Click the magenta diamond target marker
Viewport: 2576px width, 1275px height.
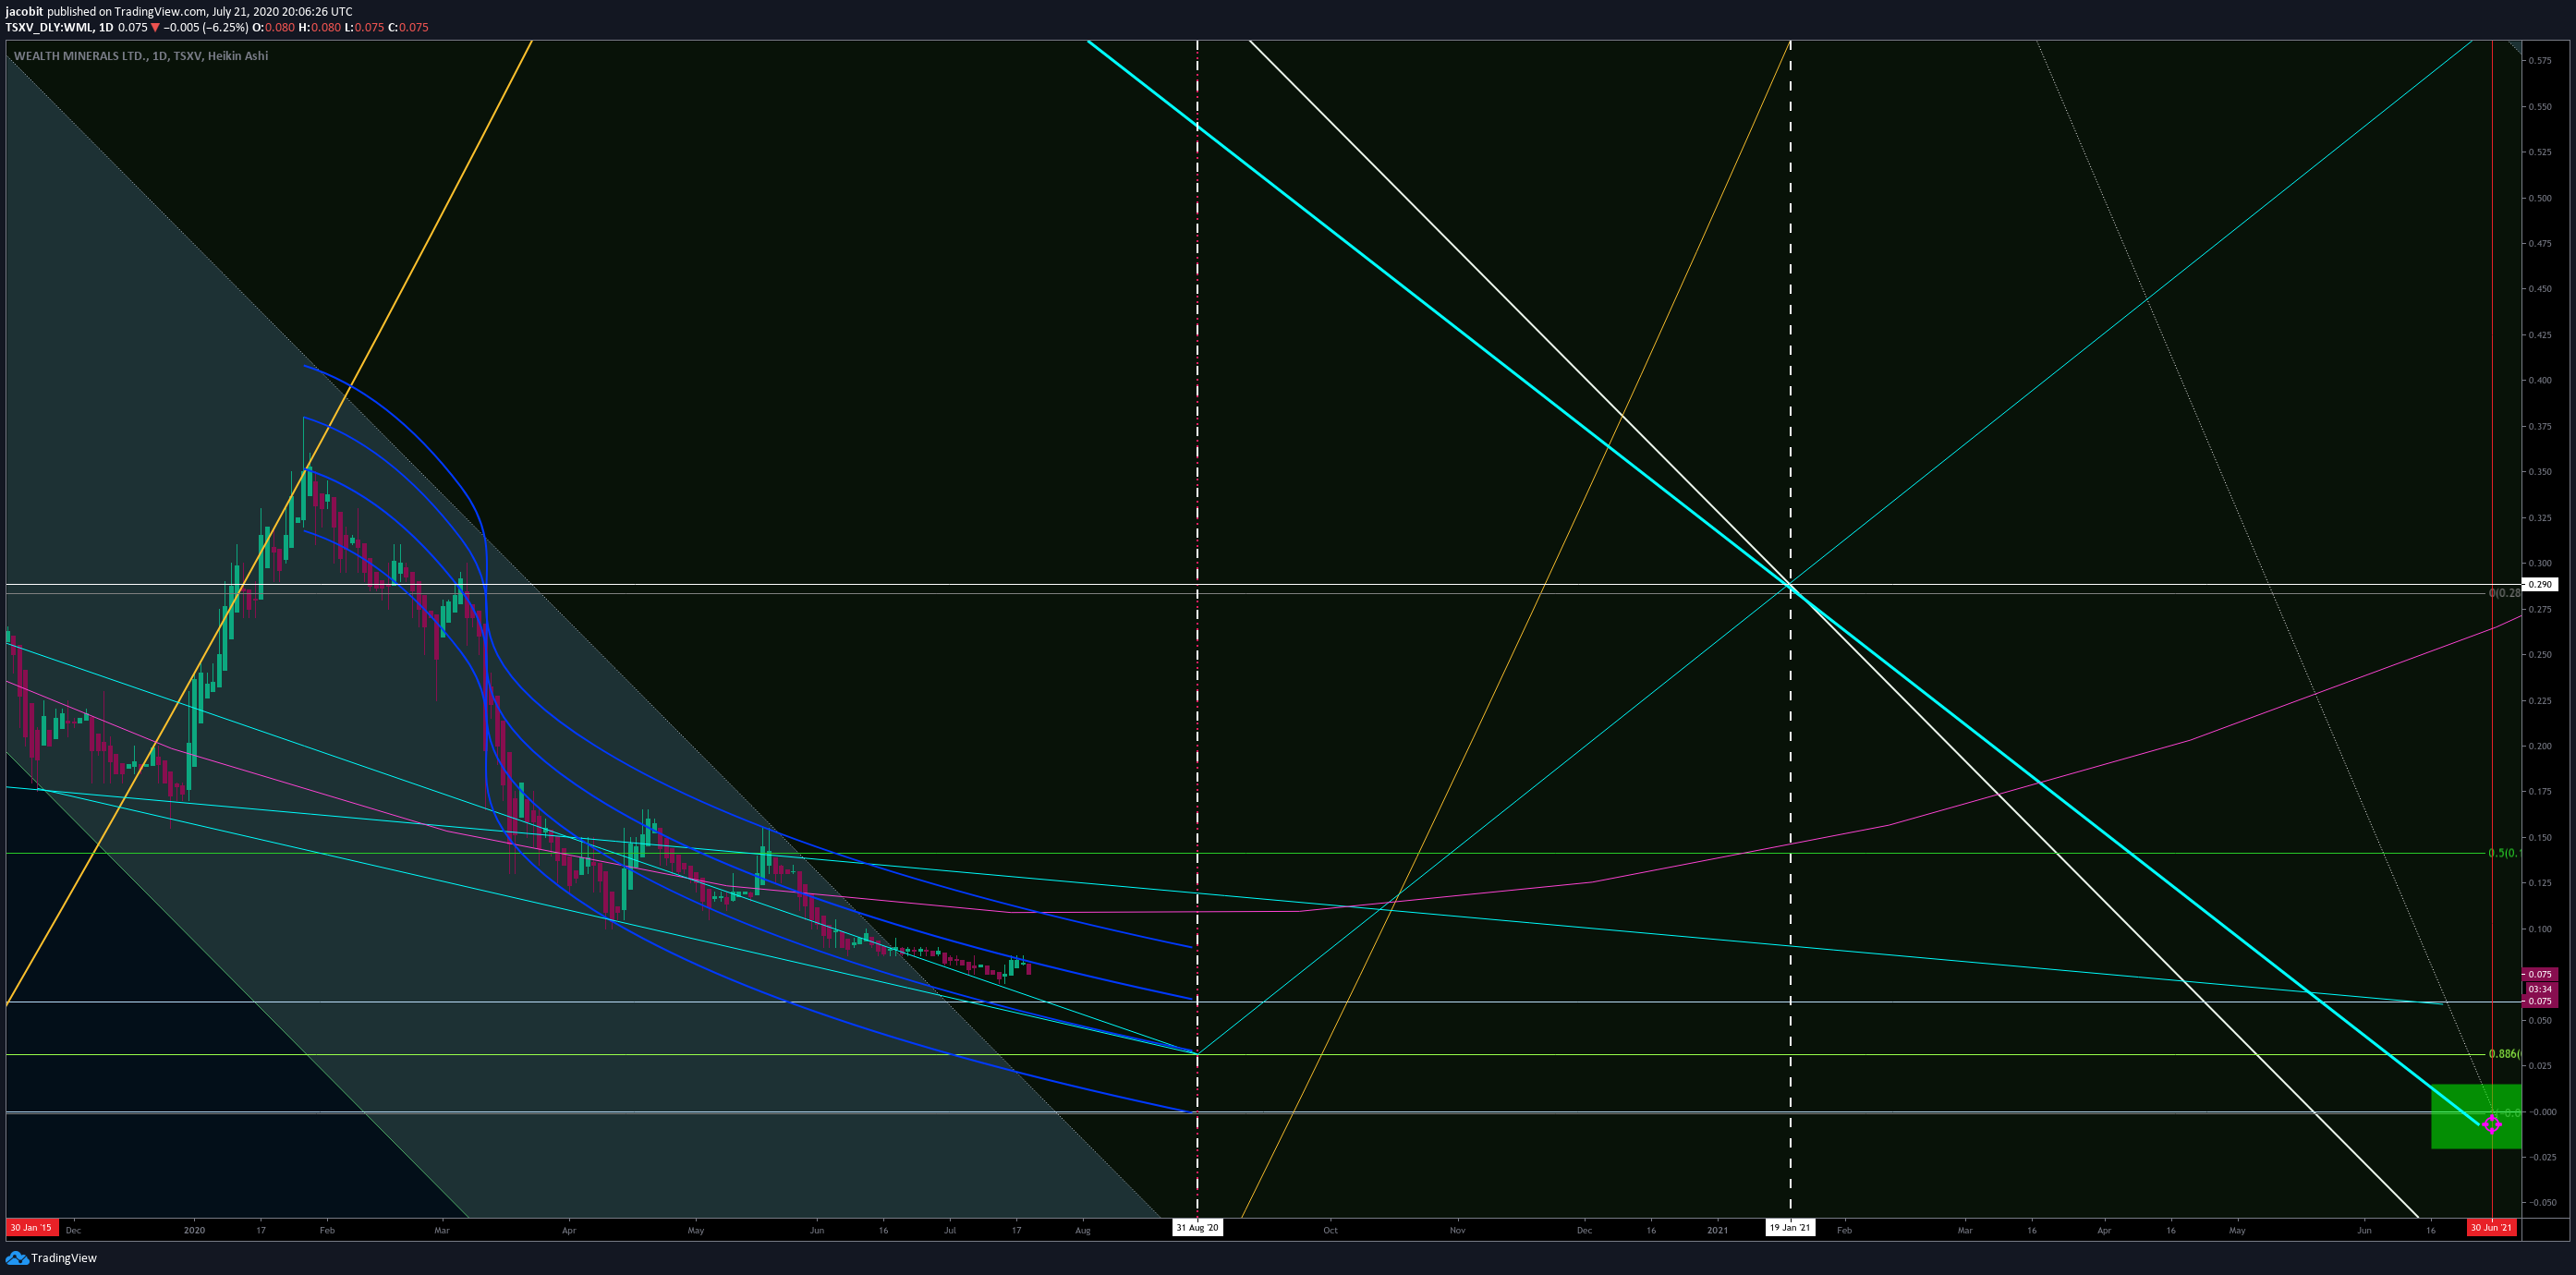2491,1124
